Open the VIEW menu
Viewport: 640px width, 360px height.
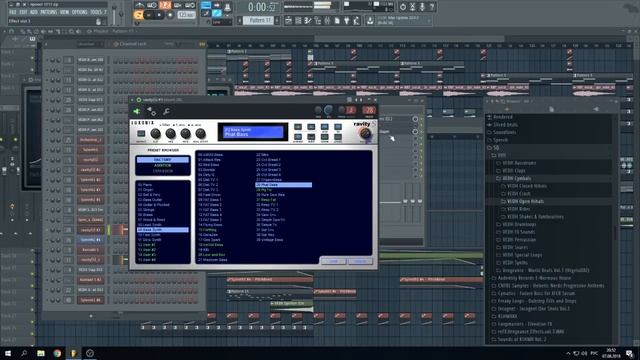64,13
